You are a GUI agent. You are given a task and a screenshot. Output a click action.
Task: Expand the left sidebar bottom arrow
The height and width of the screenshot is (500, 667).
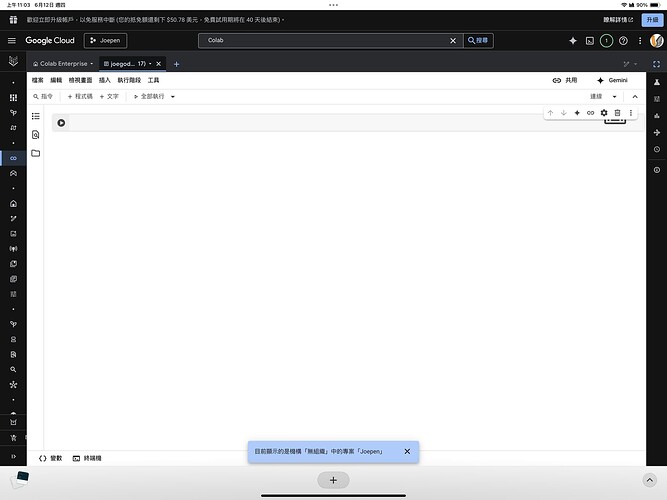tap(13, 457)
